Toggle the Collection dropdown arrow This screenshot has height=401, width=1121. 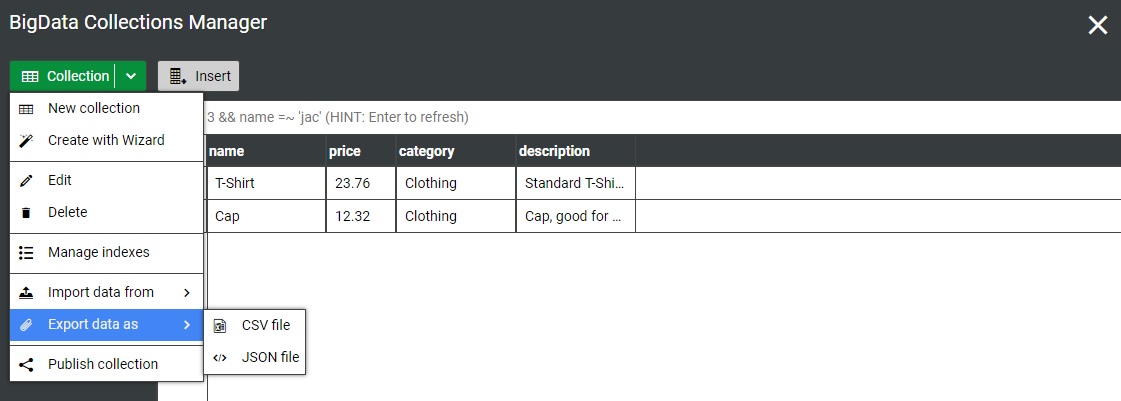tap(131, 76)
